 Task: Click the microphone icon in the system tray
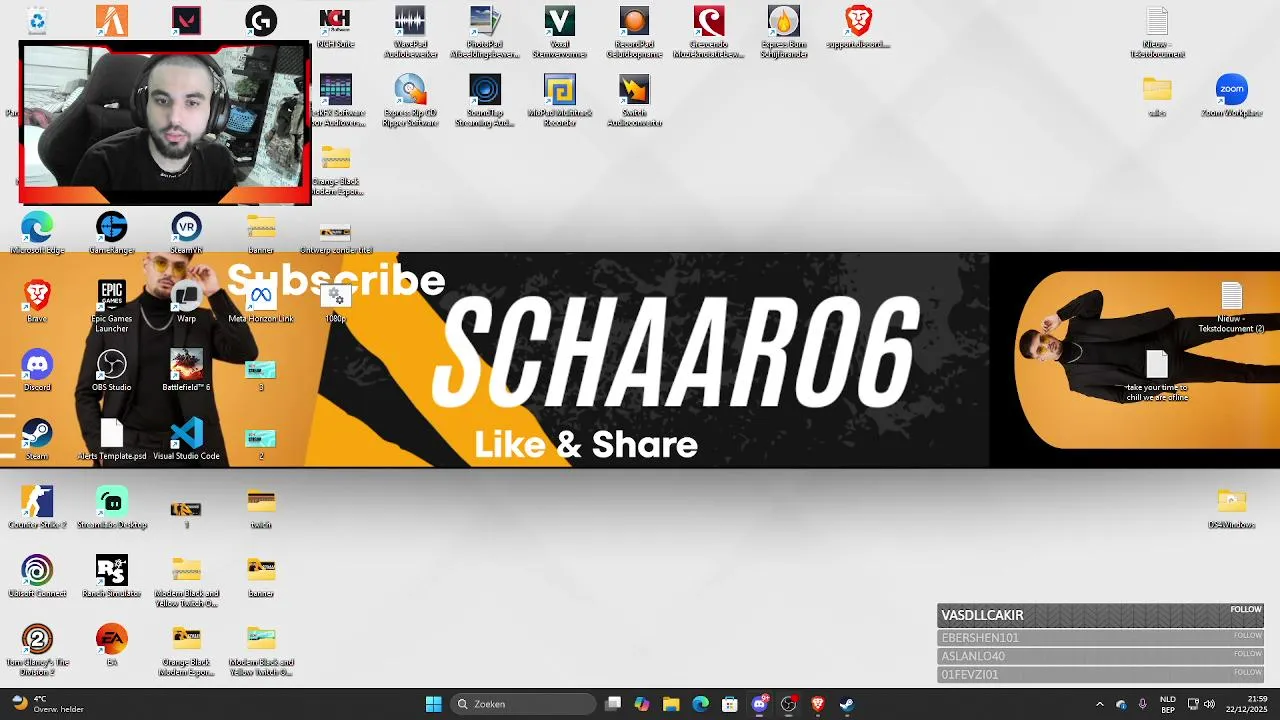point(1142,704)
